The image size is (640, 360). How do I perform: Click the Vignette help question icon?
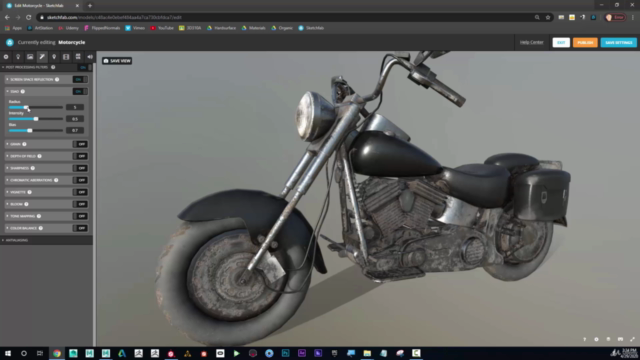coord(29,192)
